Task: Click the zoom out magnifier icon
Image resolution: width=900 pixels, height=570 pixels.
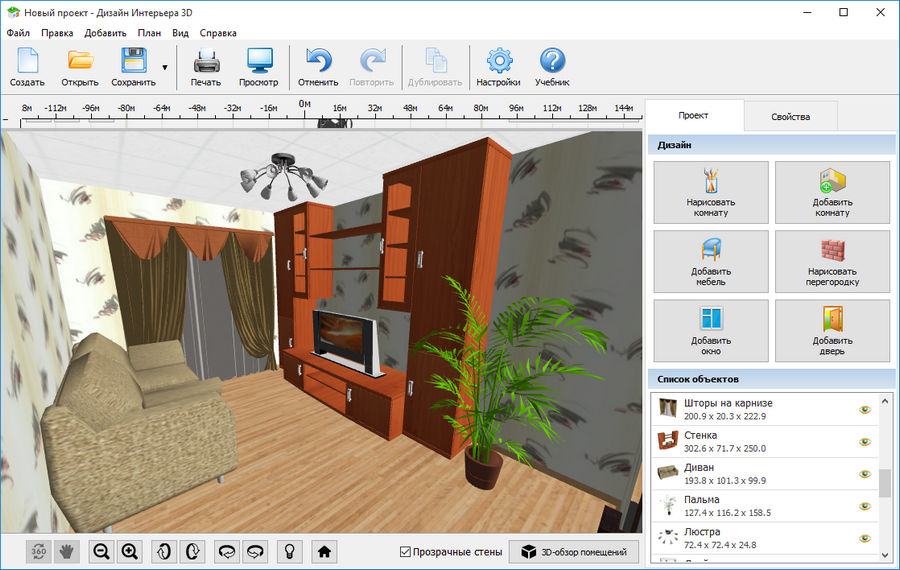Action: click(x=102, y=552)
